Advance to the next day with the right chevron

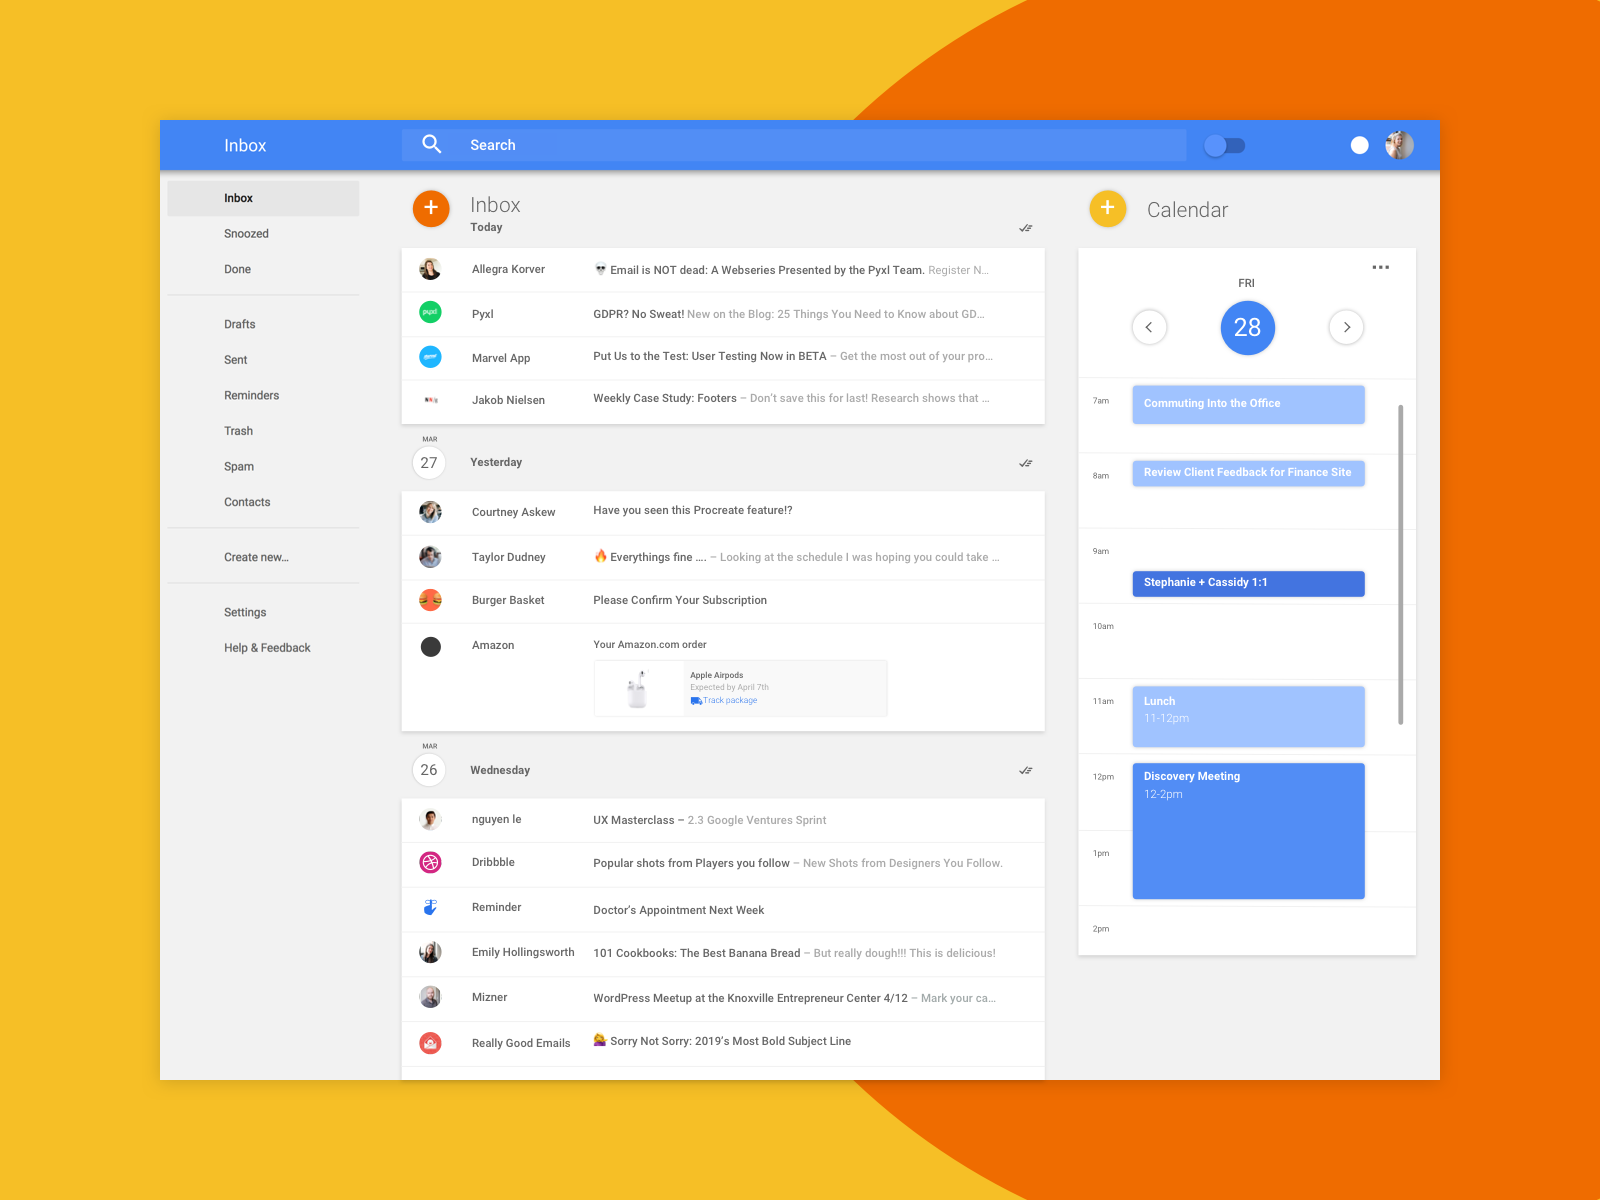(x=1346, y=327)
